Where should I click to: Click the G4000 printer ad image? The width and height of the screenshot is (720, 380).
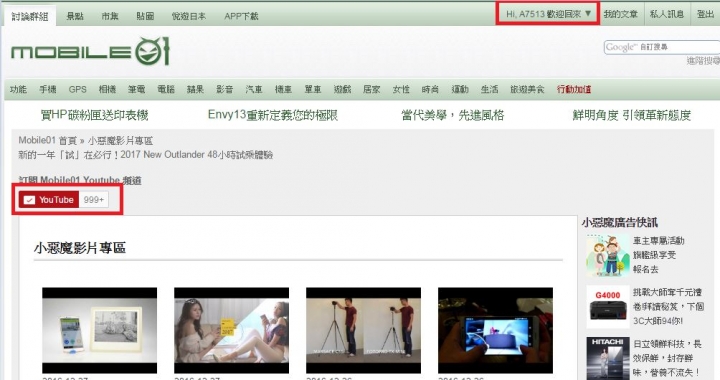[x=608, y=307]
